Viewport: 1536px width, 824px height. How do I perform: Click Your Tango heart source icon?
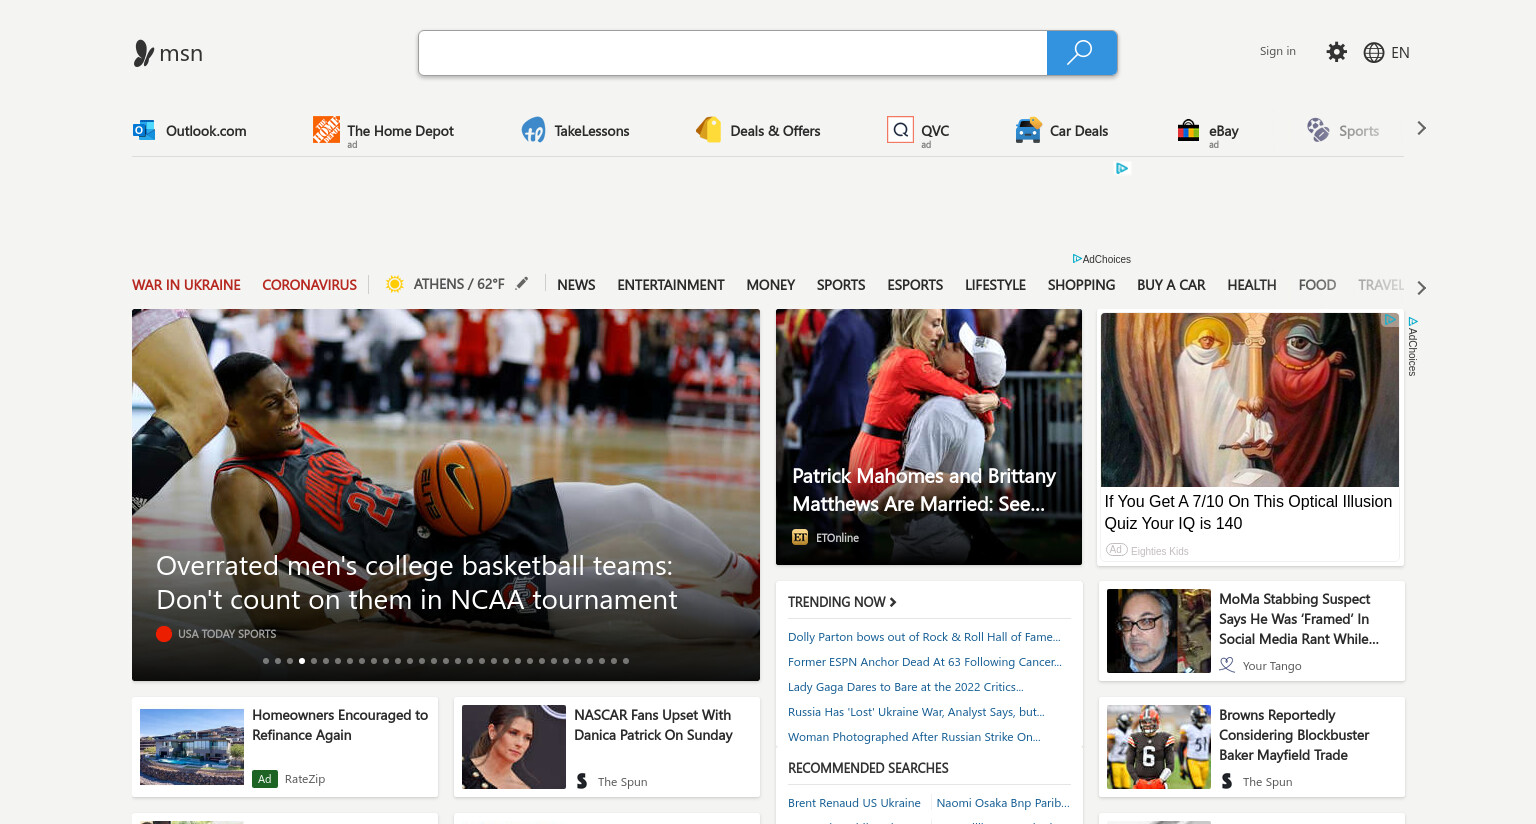[x=1227, y=665]
